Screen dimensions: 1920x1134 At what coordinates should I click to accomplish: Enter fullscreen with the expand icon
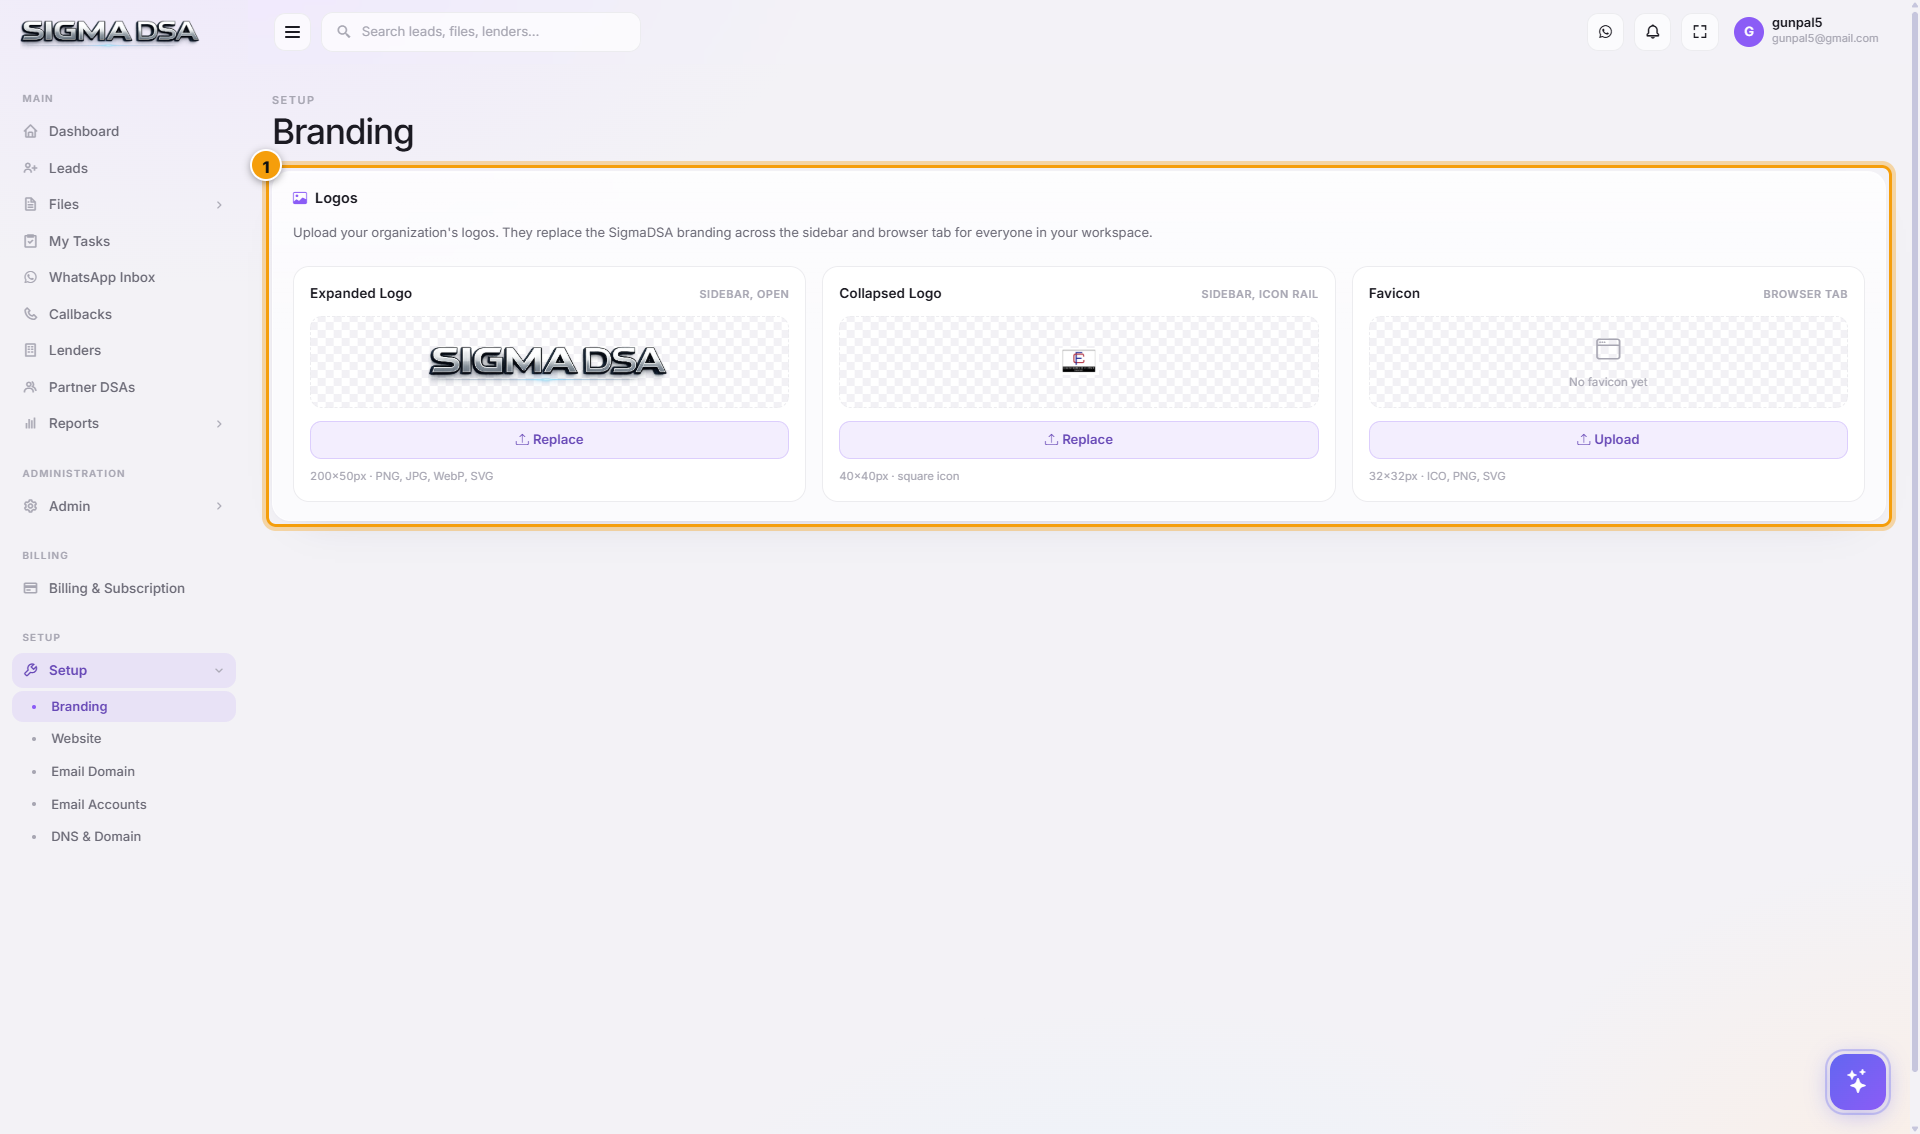point(1699,32)
